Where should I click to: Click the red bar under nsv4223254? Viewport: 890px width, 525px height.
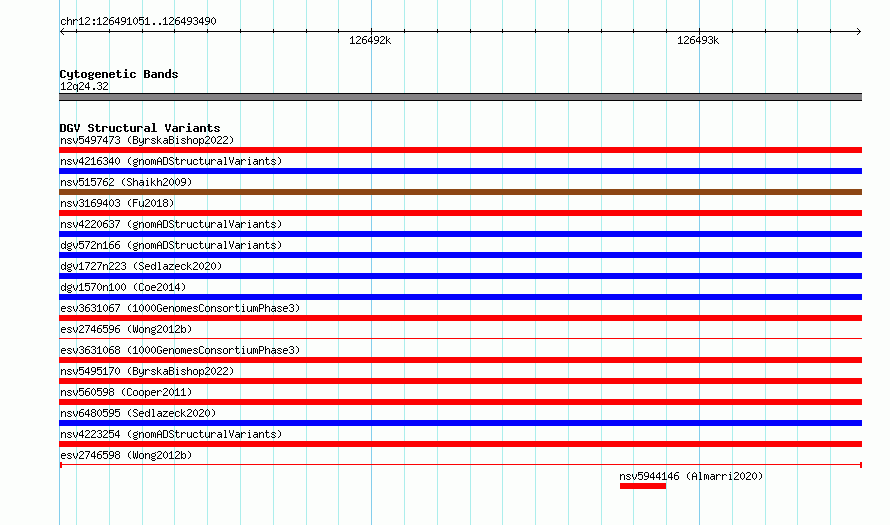point(460,444)
